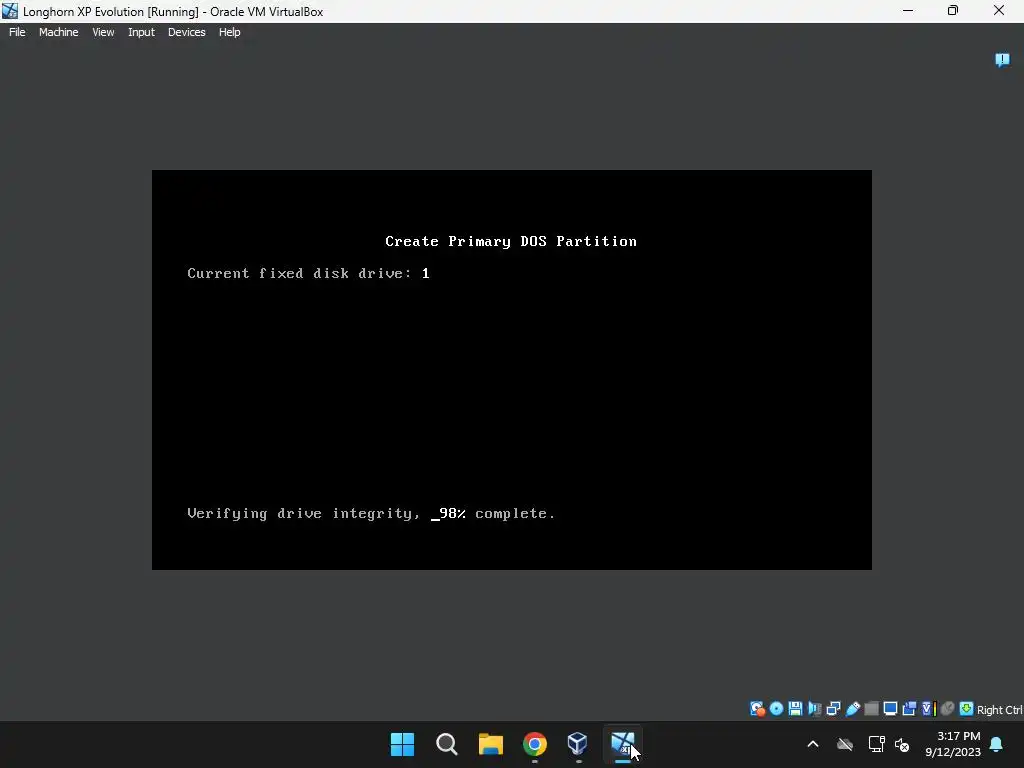Image resolution: width=1024 pixels, height=768 pixels.
Task: Click the "Current fixed disk drive: 1" line
Action: pos(308,274)
